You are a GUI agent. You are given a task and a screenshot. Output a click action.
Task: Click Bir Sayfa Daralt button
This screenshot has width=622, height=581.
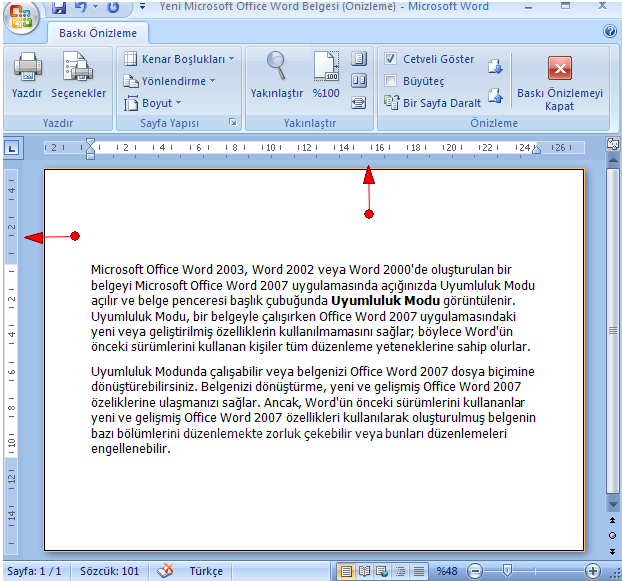432,103
